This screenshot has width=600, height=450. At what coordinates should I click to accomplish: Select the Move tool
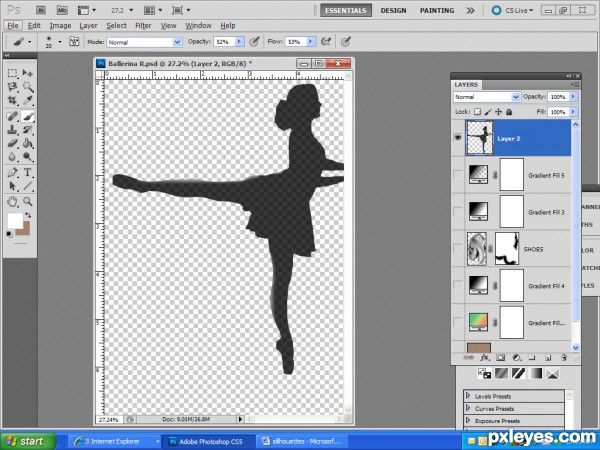point(28,73)
